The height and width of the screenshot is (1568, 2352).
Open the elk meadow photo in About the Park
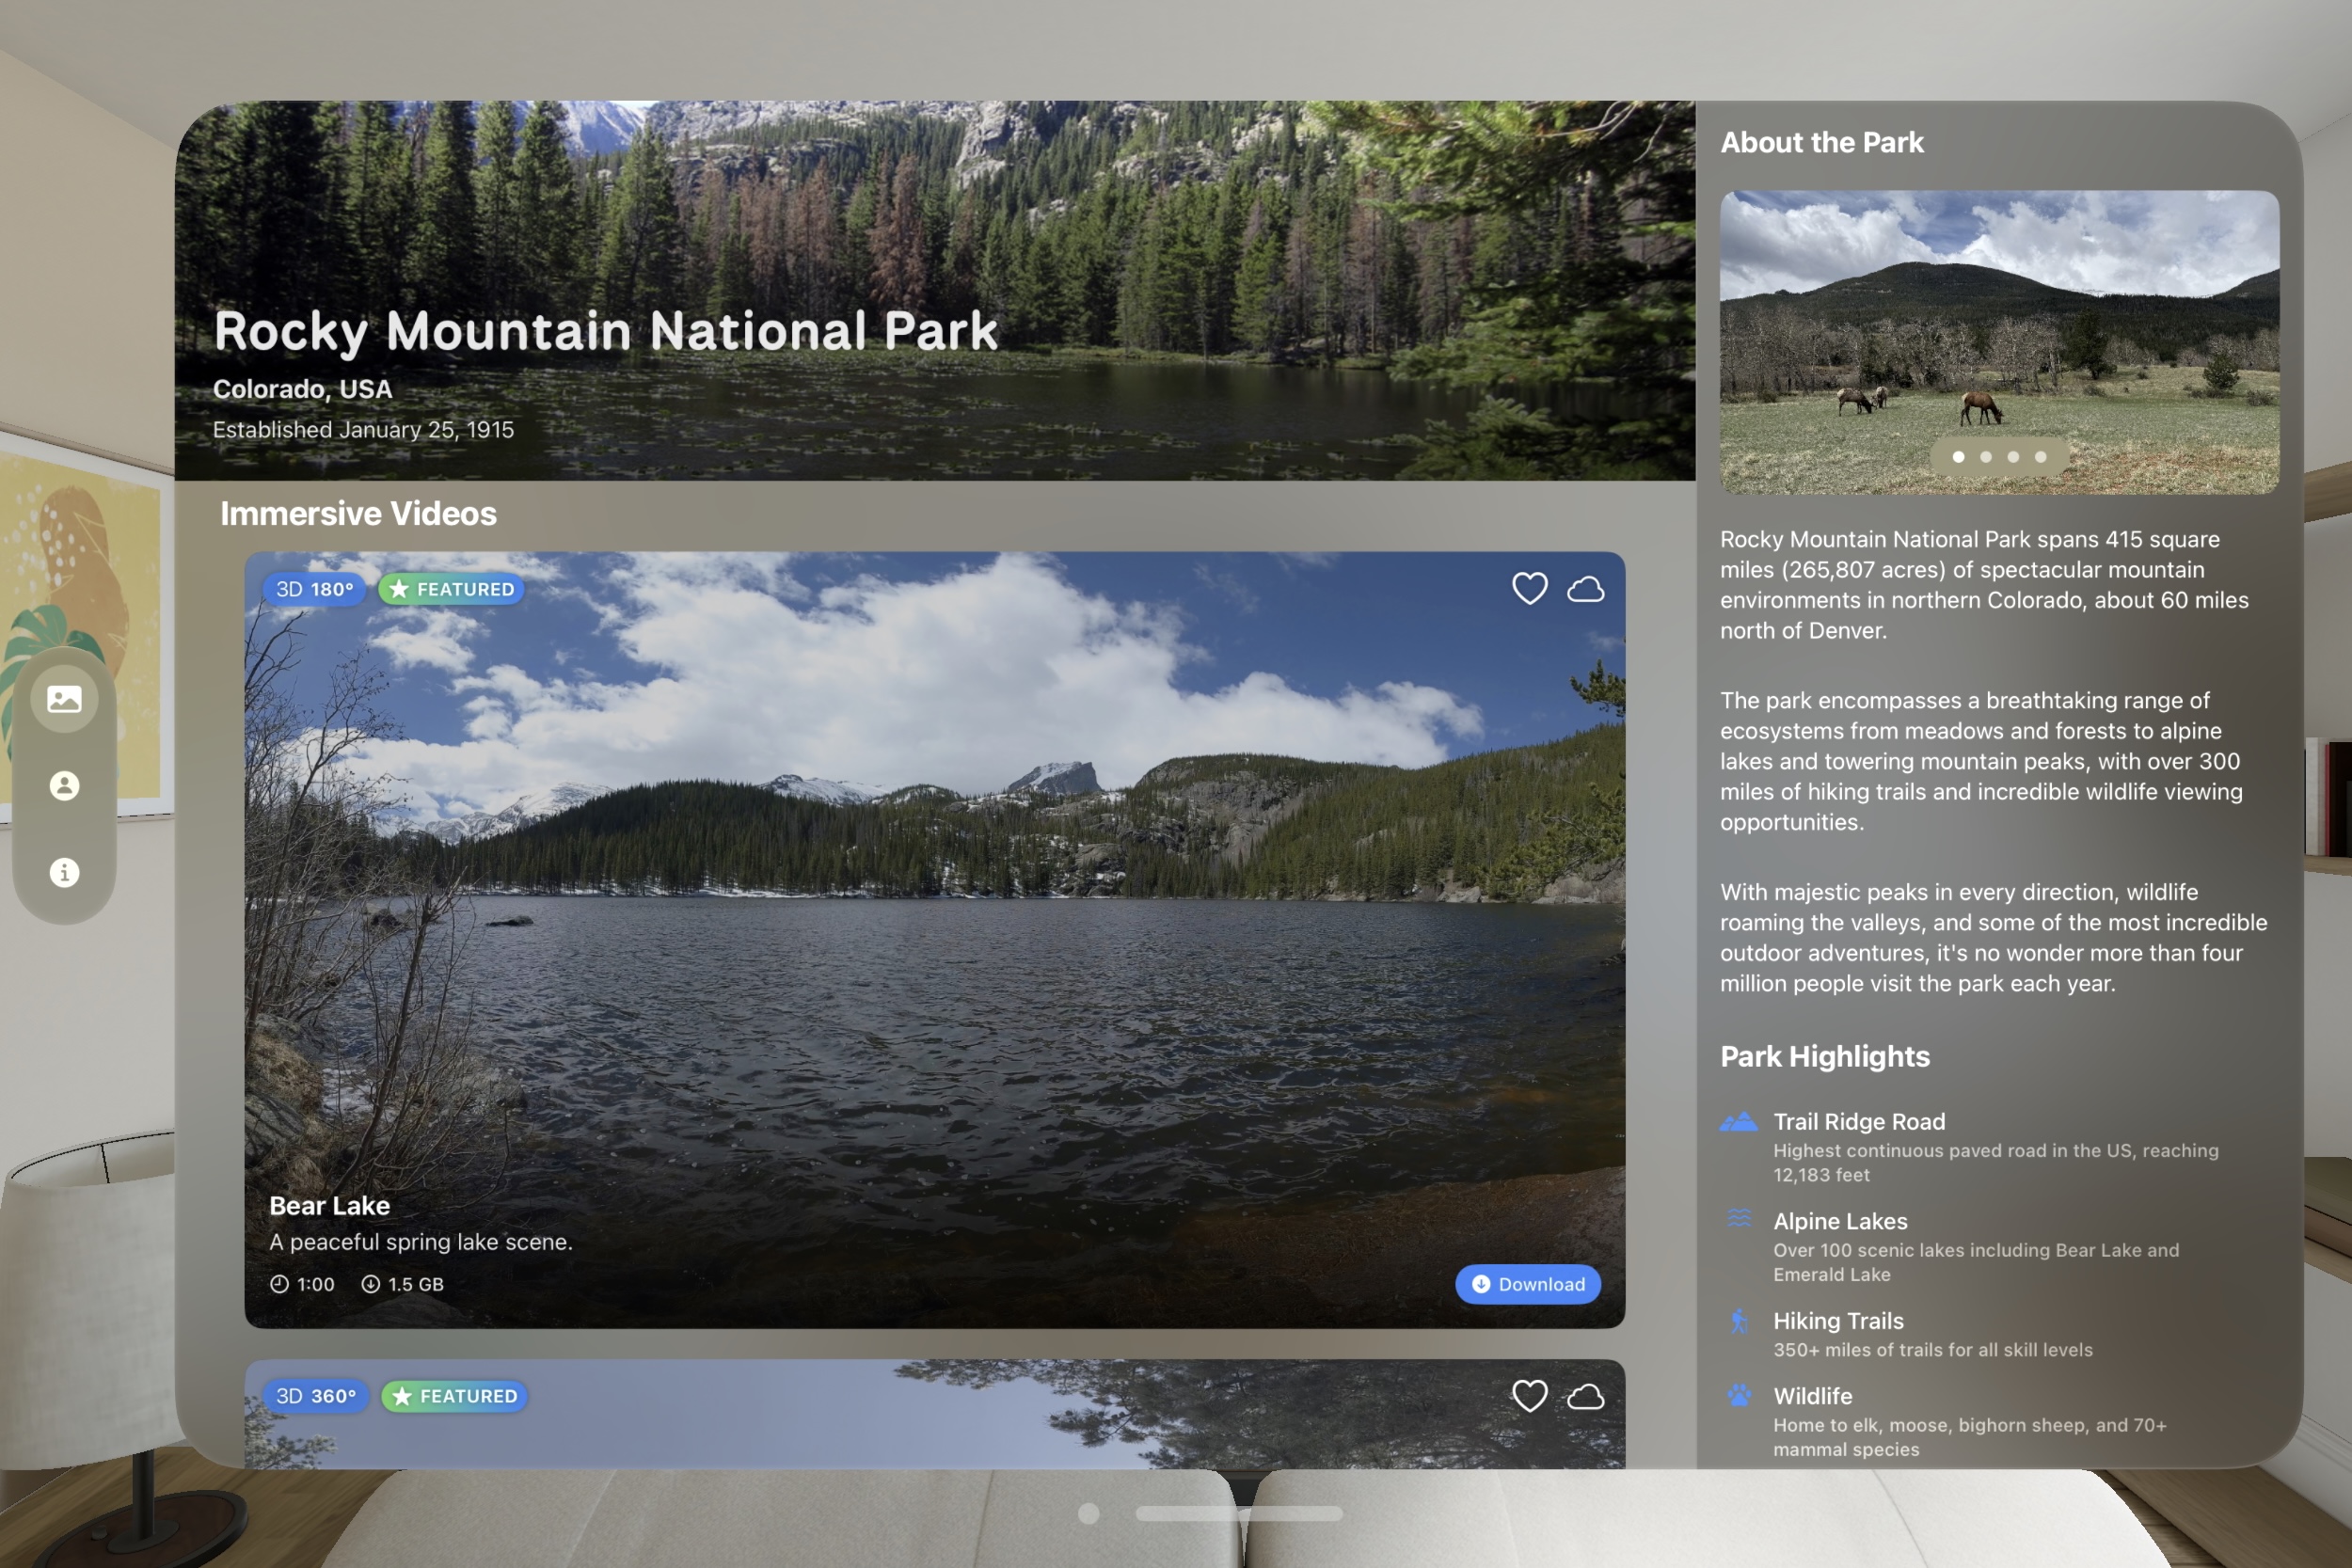1999,342
